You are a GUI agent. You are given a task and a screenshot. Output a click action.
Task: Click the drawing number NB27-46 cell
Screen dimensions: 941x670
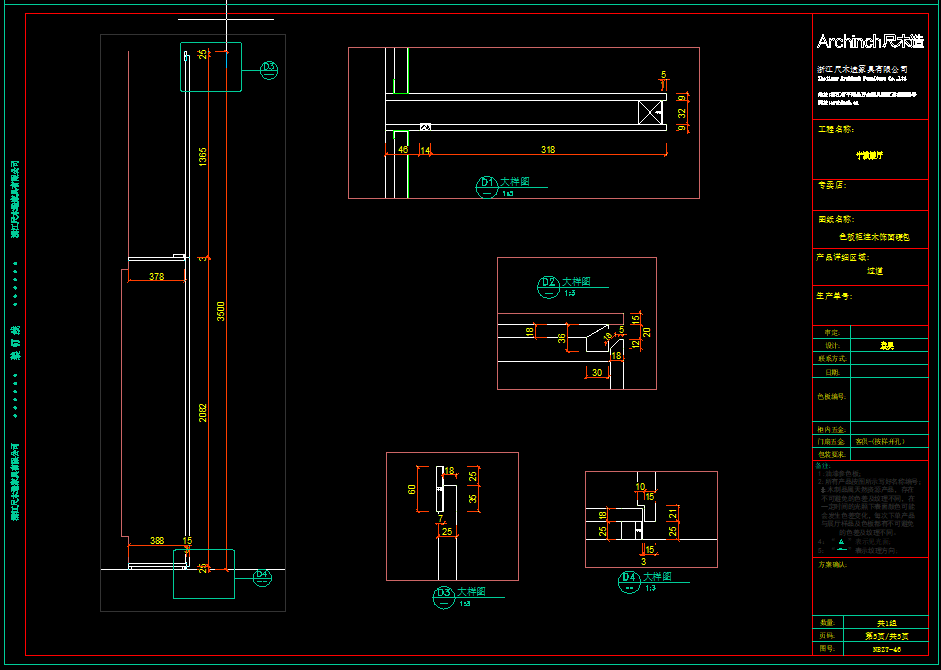click(x=887, y=649)
